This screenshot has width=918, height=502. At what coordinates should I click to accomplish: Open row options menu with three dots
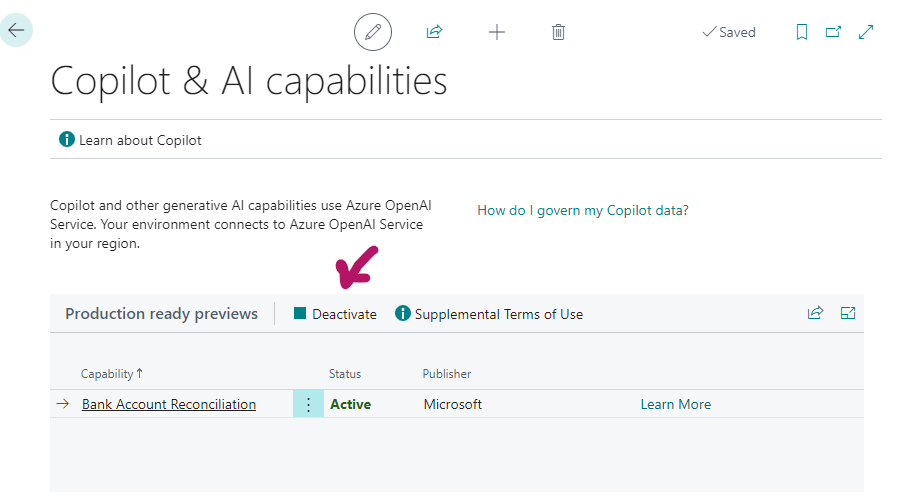(x=308, y=404)
